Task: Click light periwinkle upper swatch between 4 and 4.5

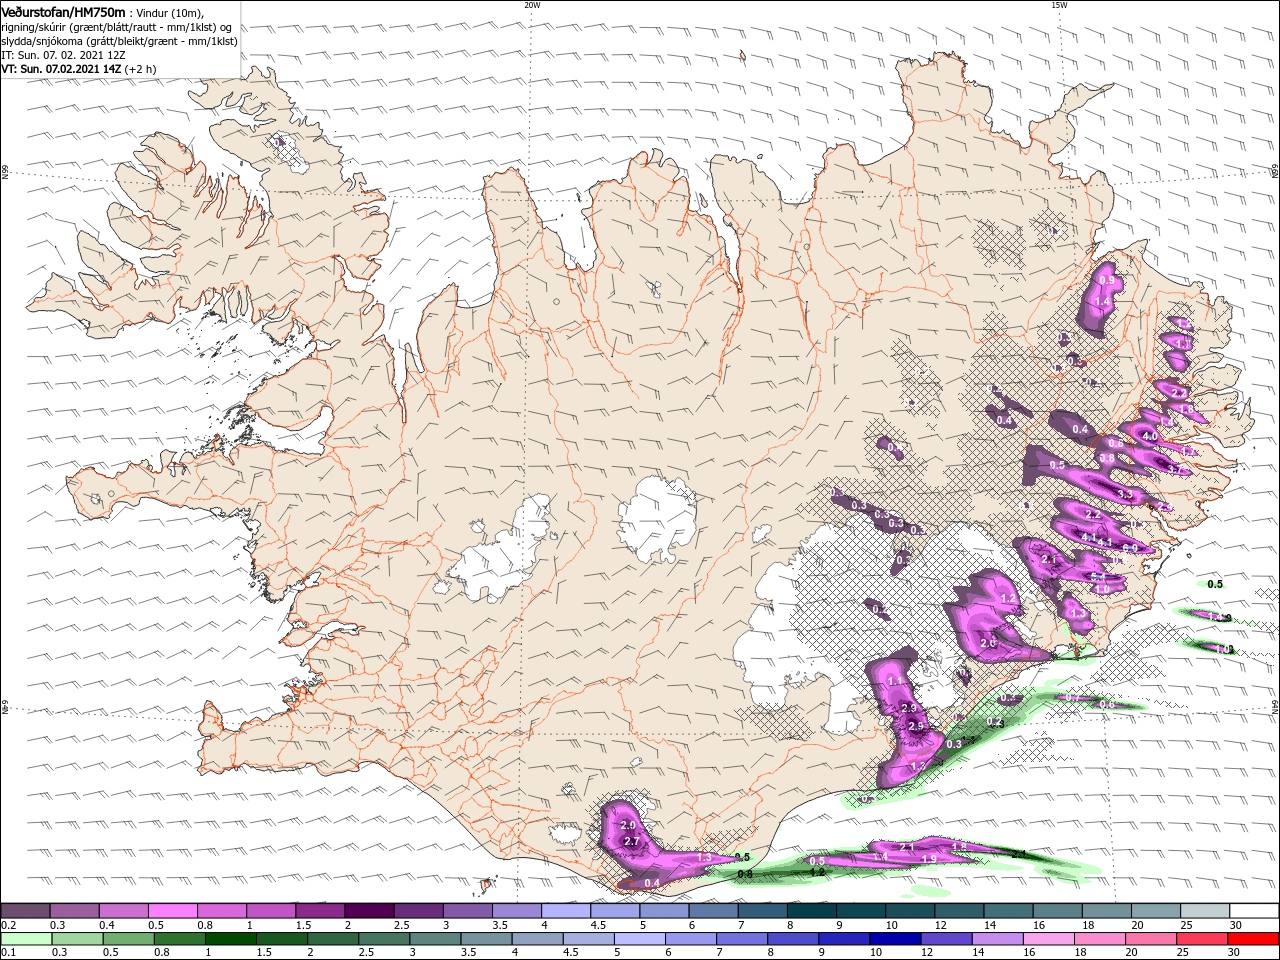Action: [x=564, y=911]
